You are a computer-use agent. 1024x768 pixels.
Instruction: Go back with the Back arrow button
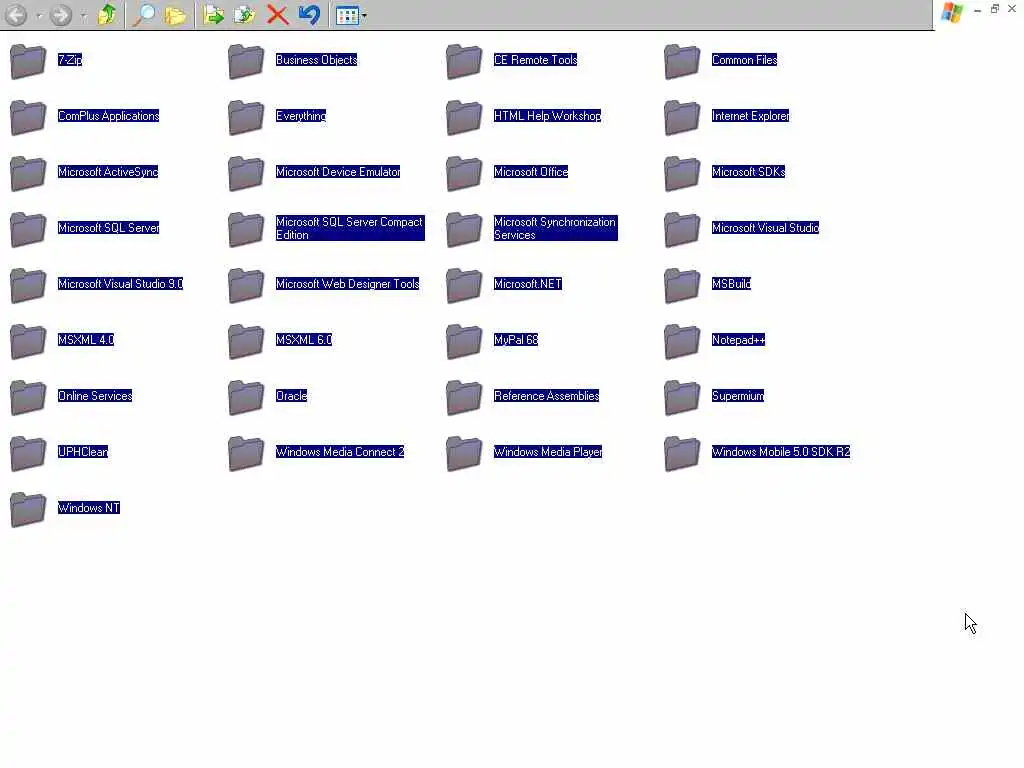[x=16, y=15]
